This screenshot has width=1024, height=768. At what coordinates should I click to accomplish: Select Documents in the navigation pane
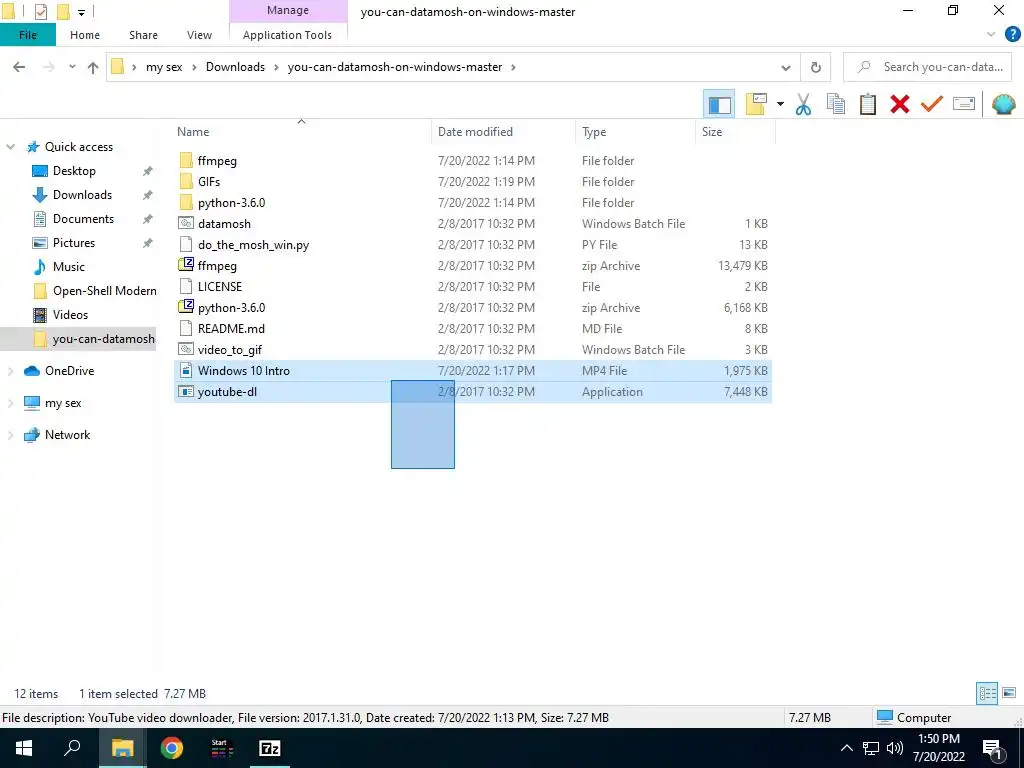(x=83, y=219)
